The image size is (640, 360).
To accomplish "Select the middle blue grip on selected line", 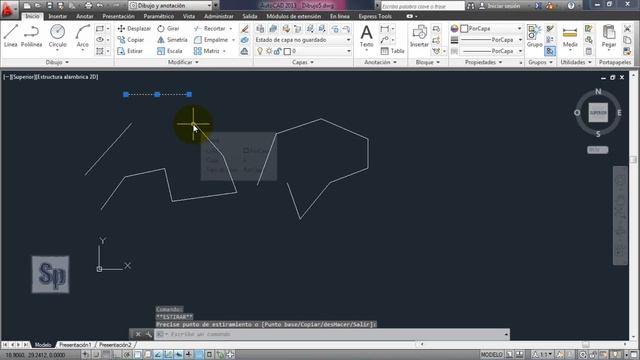I will click(157, 94).
